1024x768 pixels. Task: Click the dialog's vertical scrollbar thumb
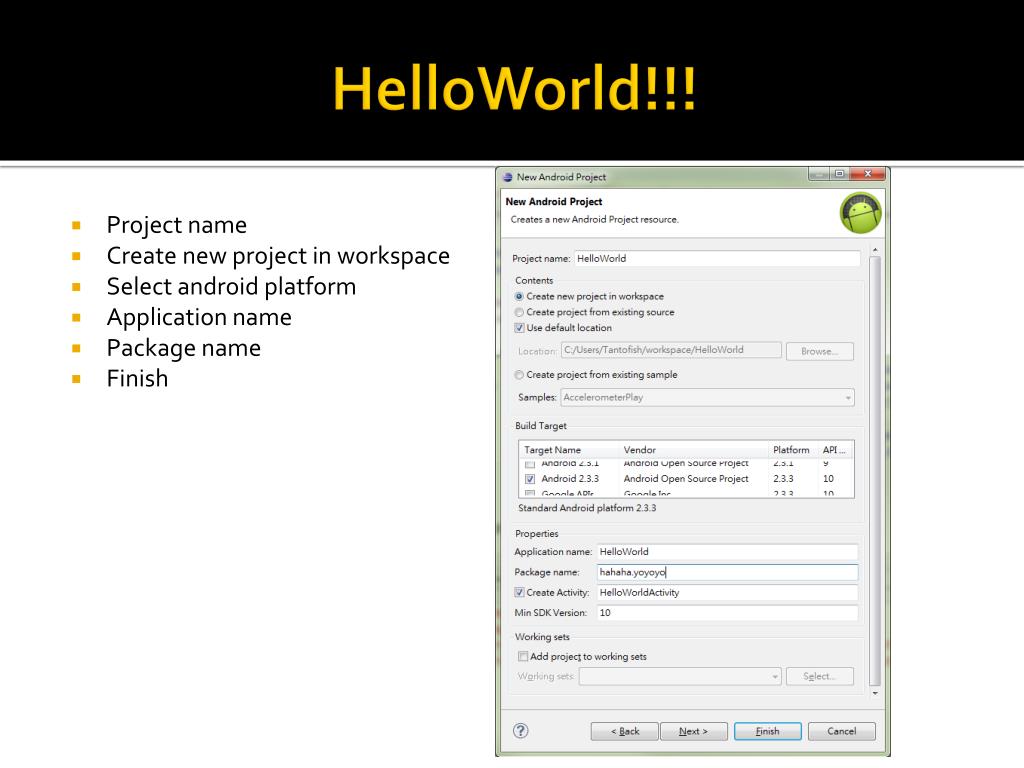tap(875, 471)
